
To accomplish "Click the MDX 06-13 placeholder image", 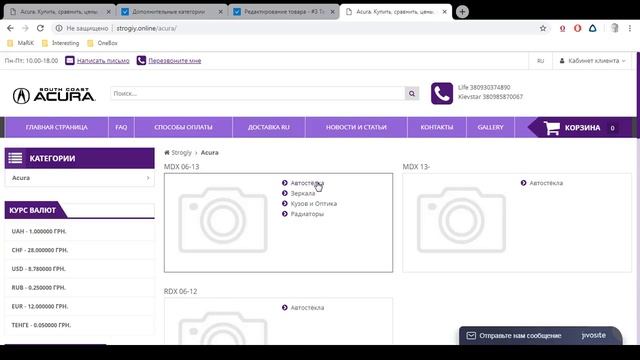I will click(223, 220).
